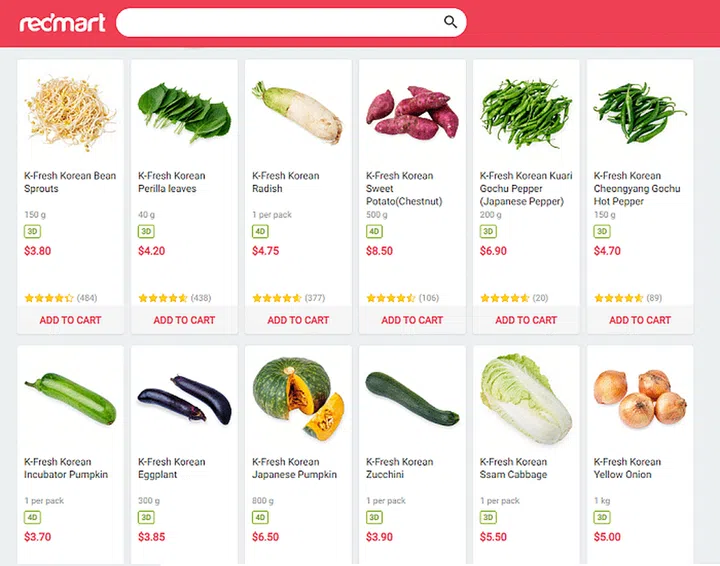Open the Korean Ssam Cabbage product image

tap(526, 398)
